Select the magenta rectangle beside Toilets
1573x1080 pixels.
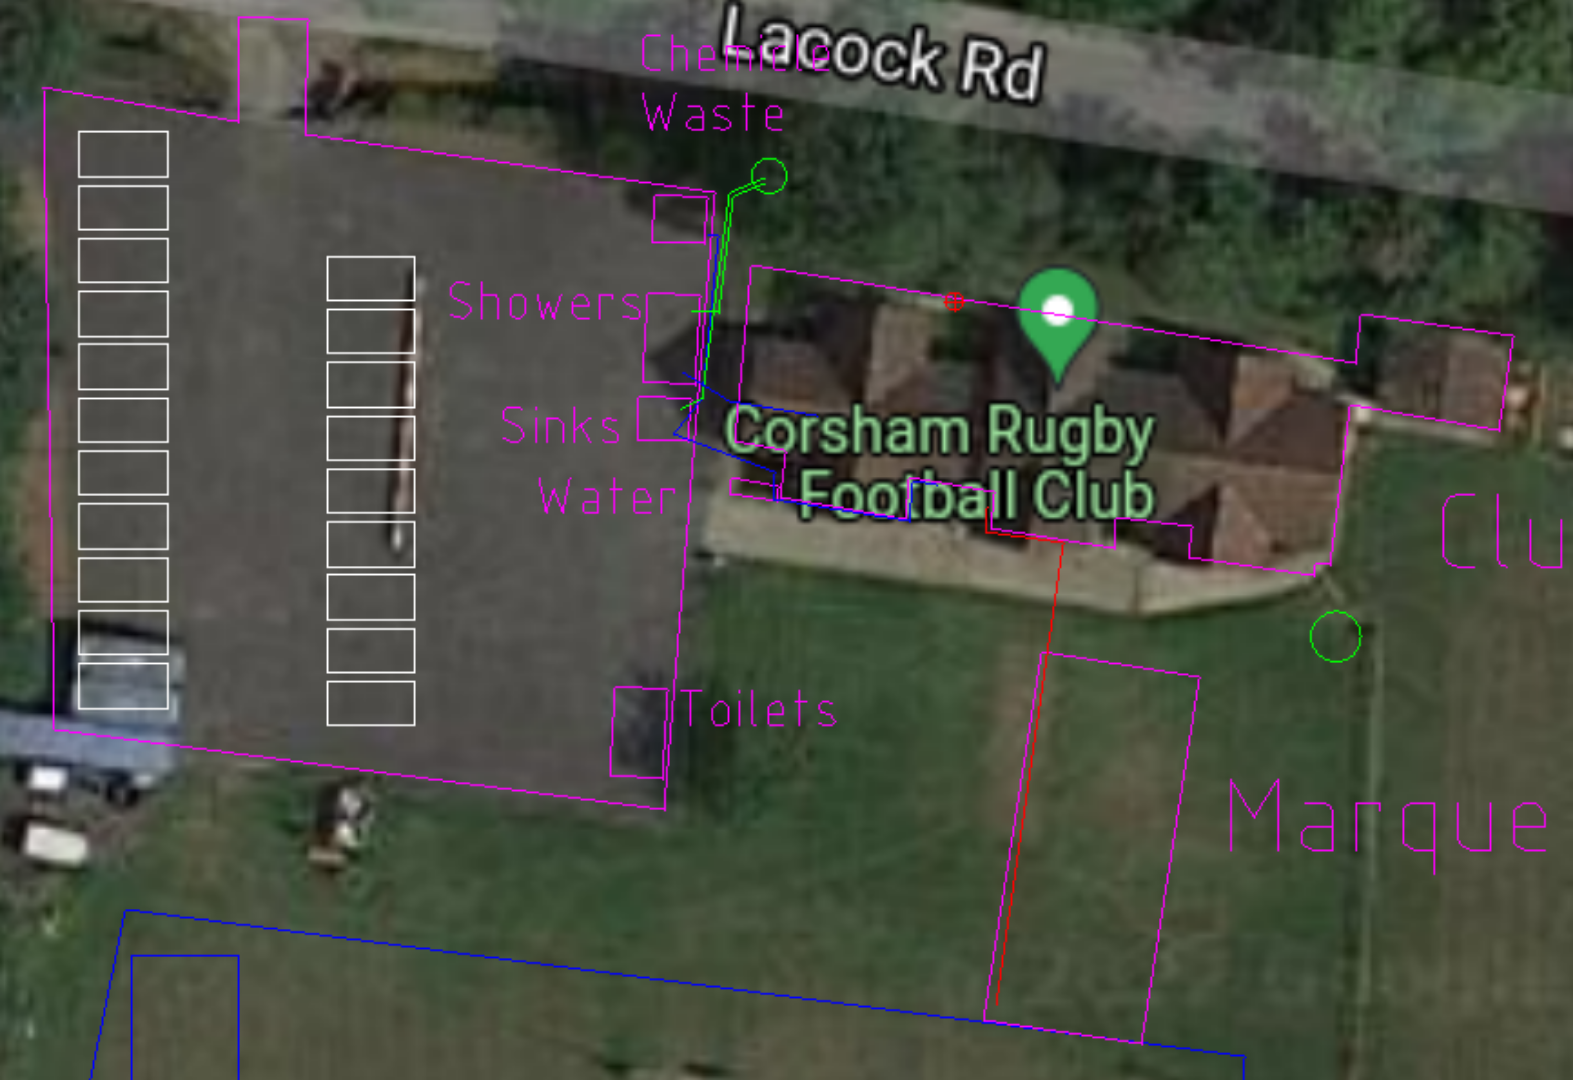pos(639,732)
